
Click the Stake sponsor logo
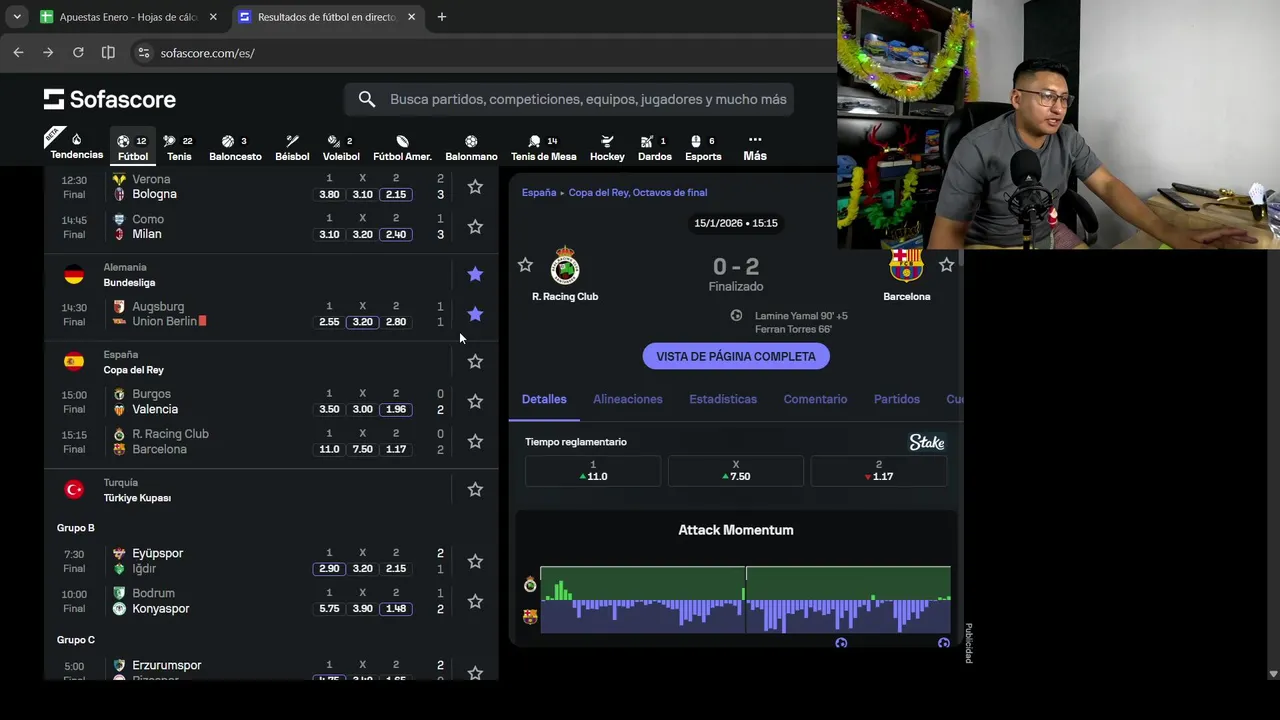point(927,442)
